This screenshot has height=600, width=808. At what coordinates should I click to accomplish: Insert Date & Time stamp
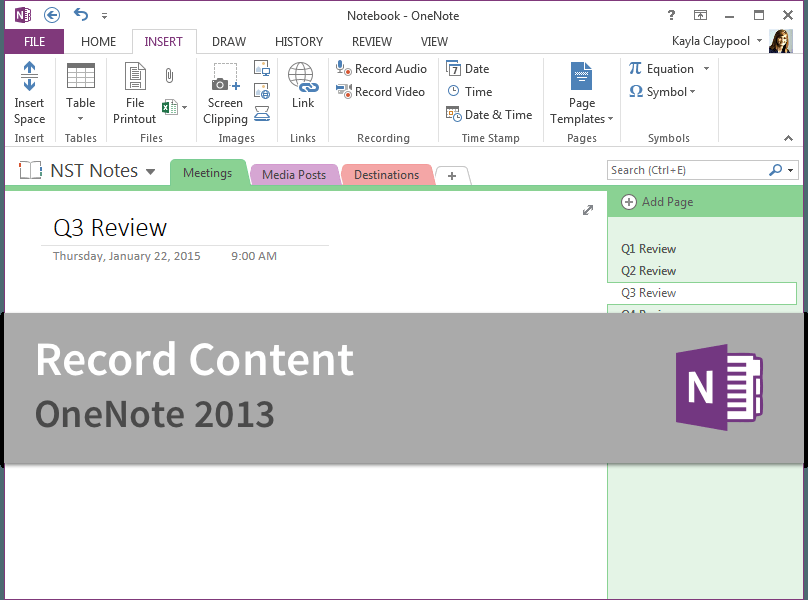click(x=489, y=114)
